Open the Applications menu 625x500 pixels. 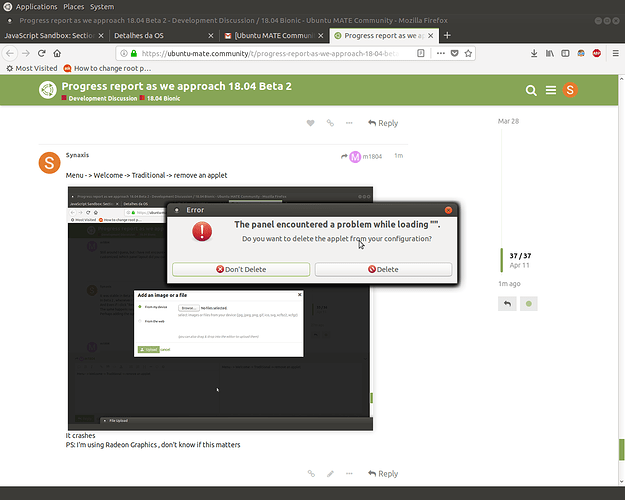(x=36, y=7)
